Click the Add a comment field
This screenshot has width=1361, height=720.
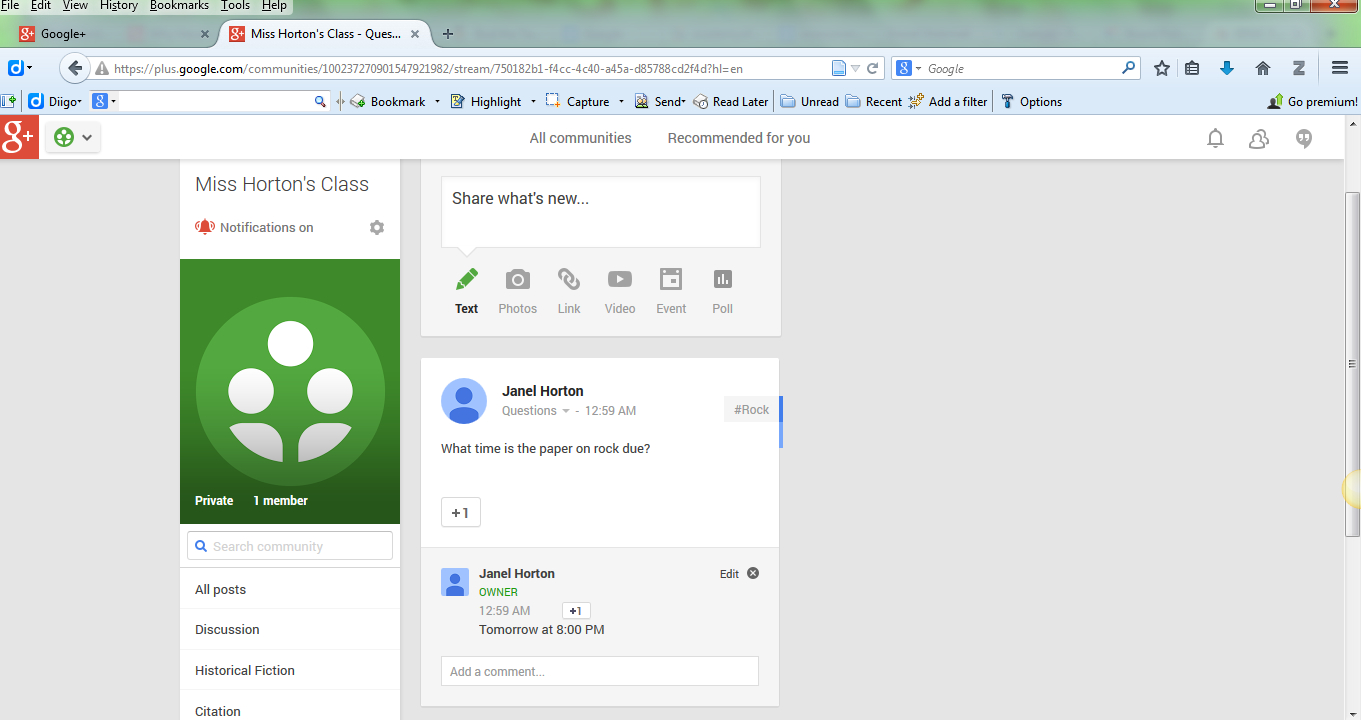pyautogui.click(x=599, y=671)
